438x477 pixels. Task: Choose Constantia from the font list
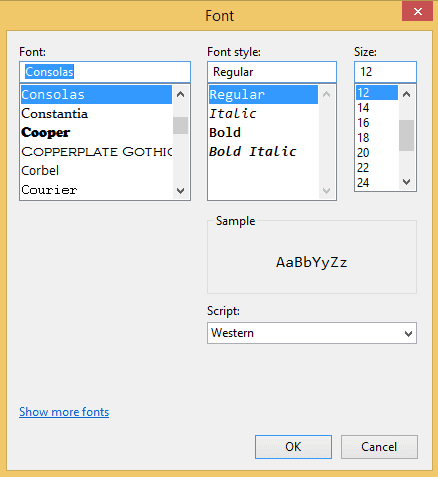pos(96,114)
